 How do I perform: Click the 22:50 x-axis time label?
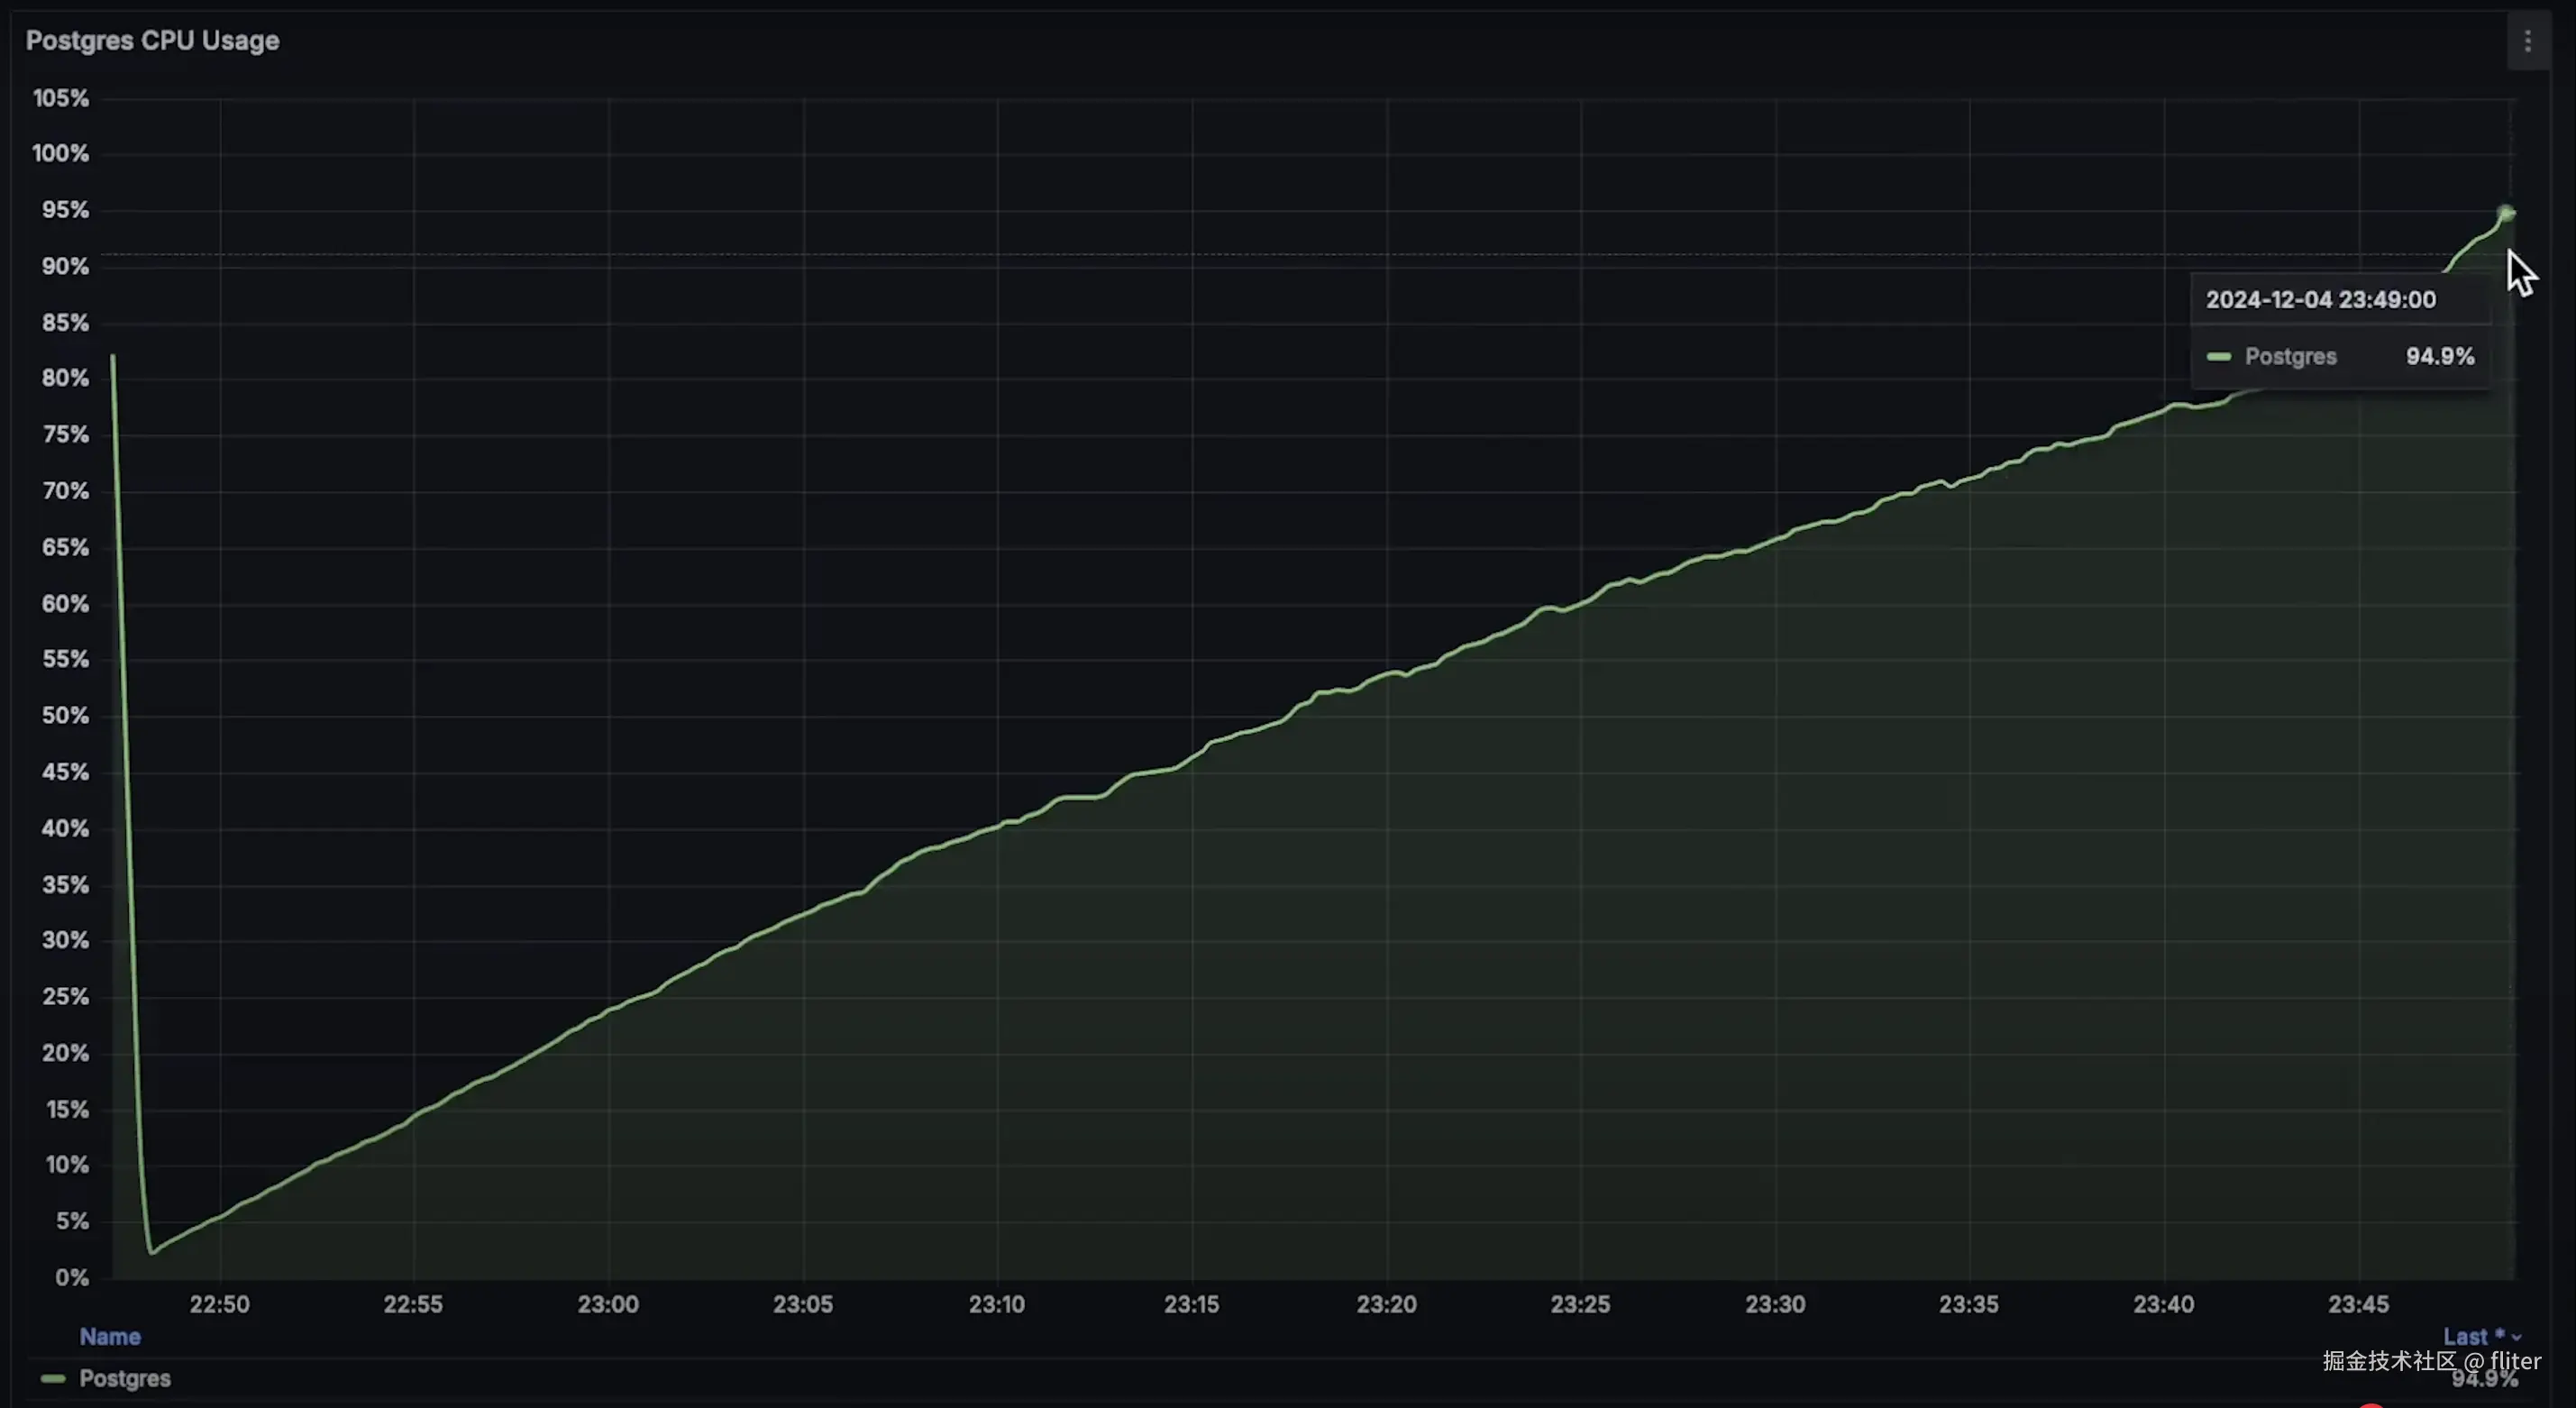(x=219, y=1304)
